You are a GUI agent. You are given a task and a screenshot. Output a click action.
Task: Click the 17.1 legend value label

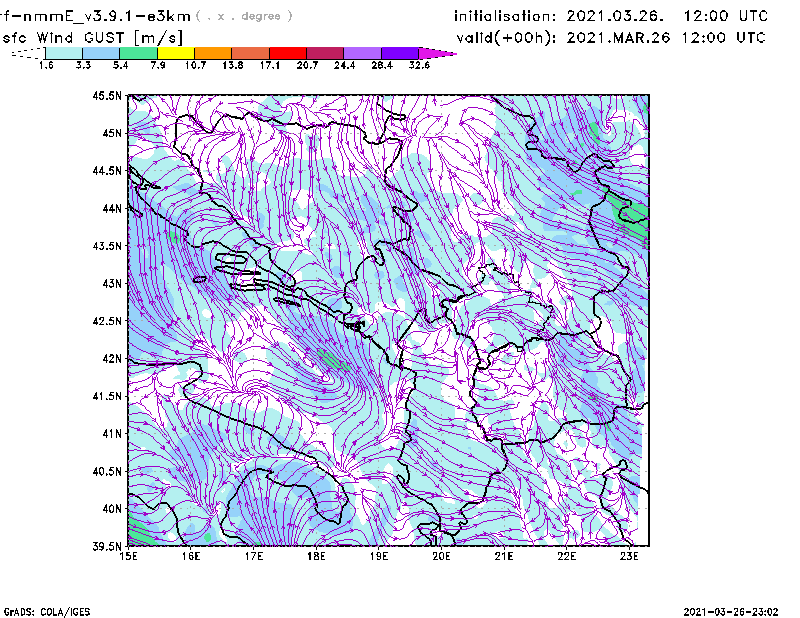(x=270, y=65)
